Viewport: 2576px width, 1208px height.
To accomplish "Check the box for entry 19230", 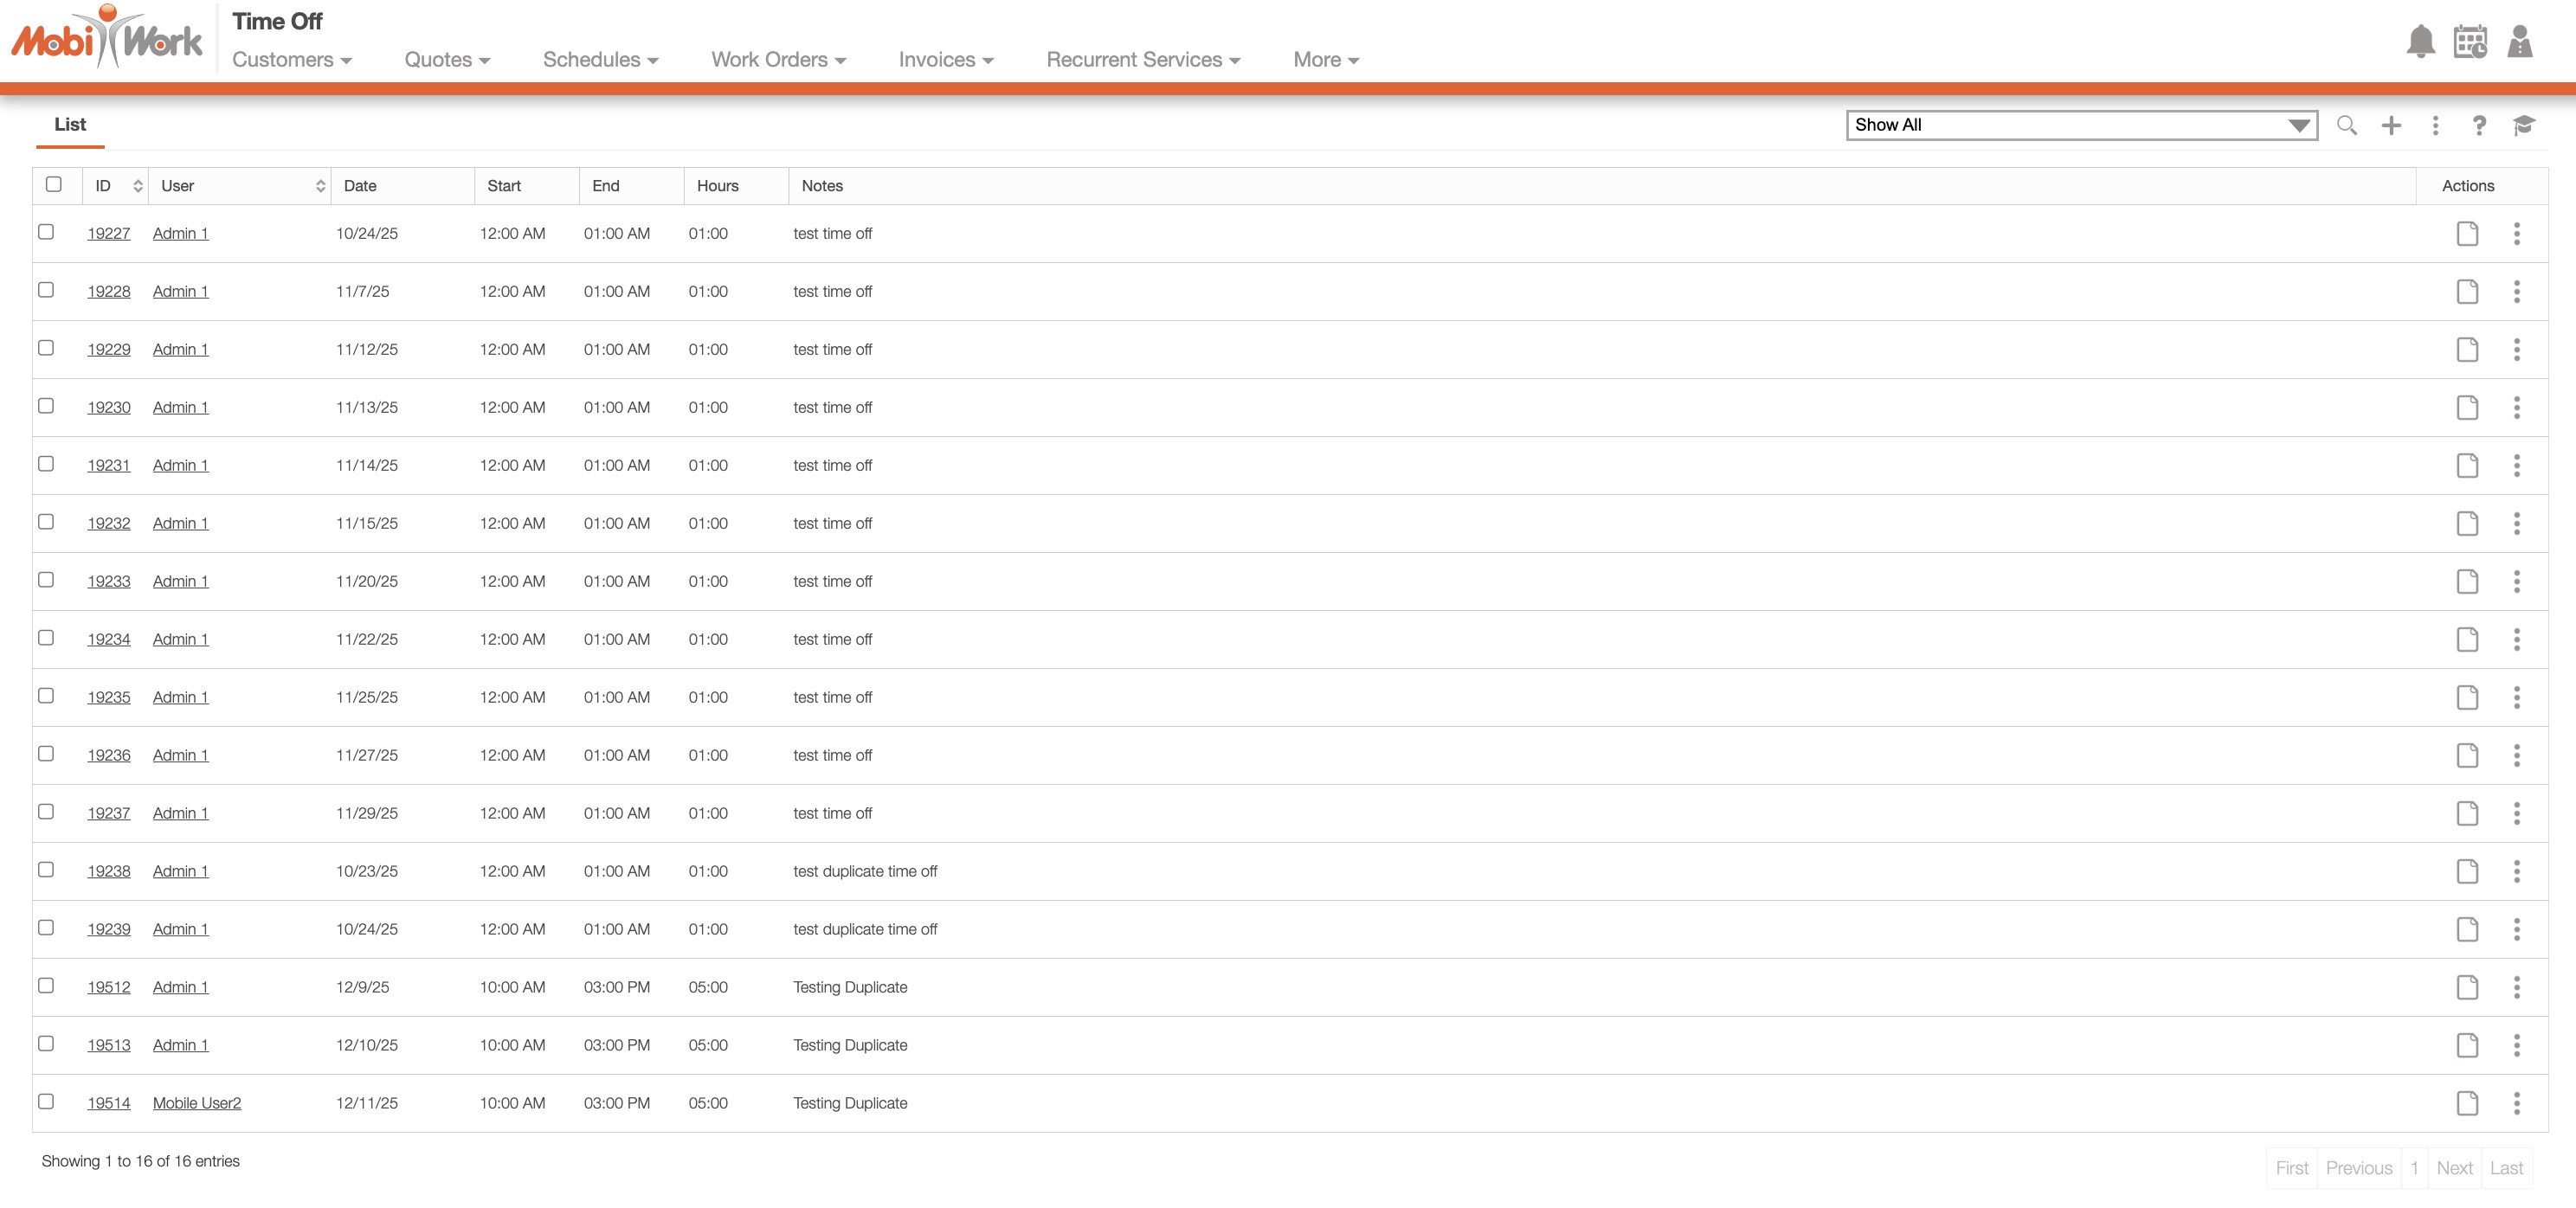I will coord(46,406).
